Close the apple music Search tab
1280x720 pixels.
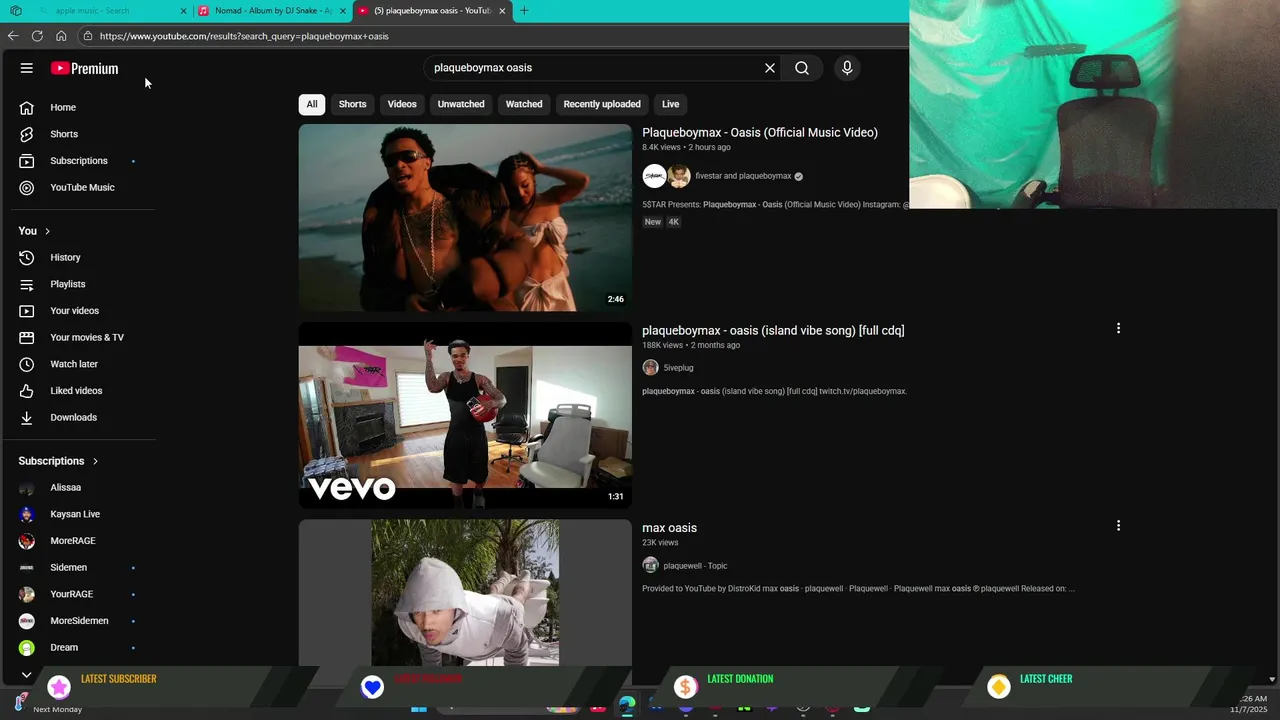183,11
